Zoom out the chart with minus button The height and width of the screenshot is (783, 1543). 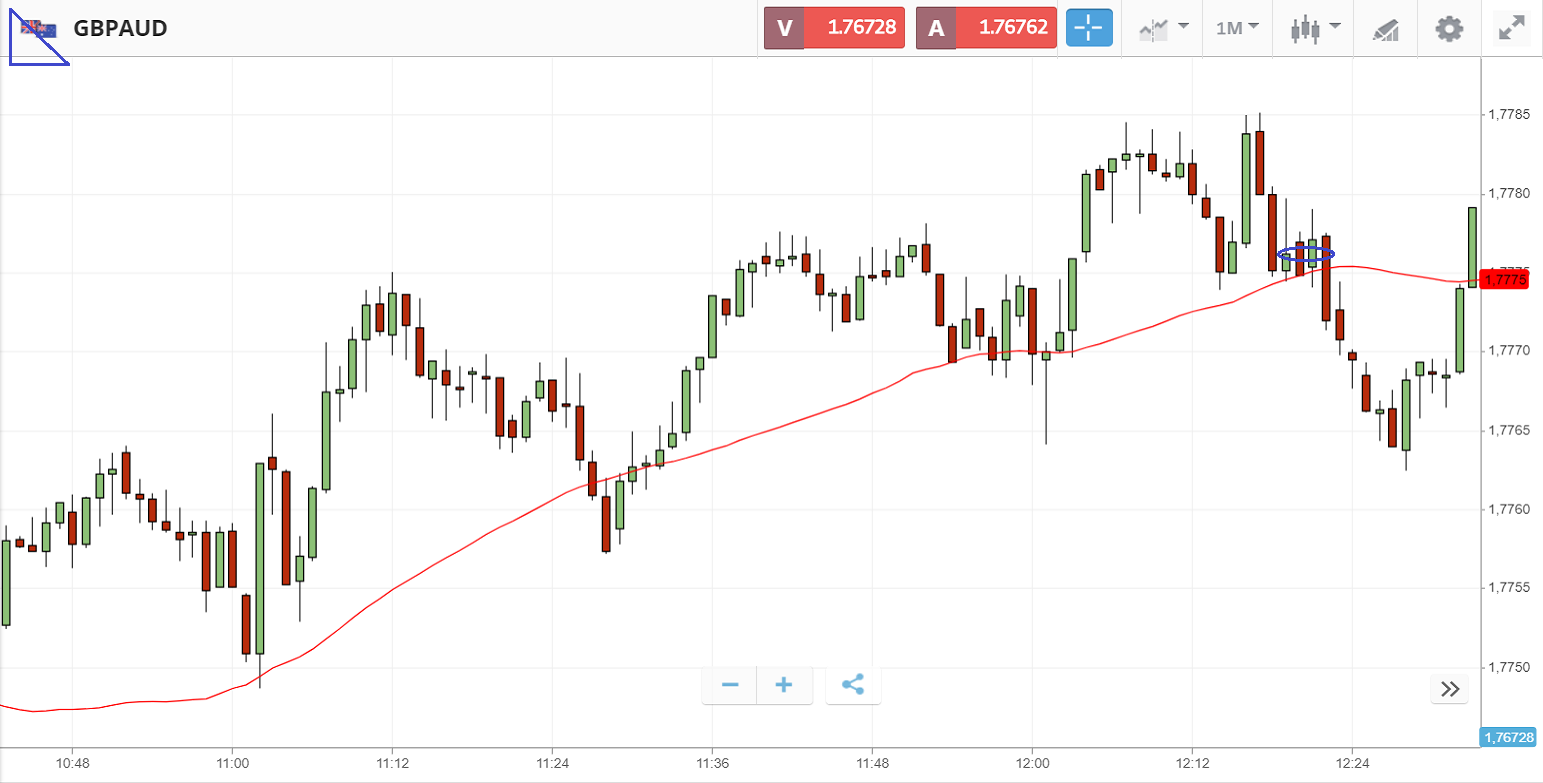coord(730,686)
